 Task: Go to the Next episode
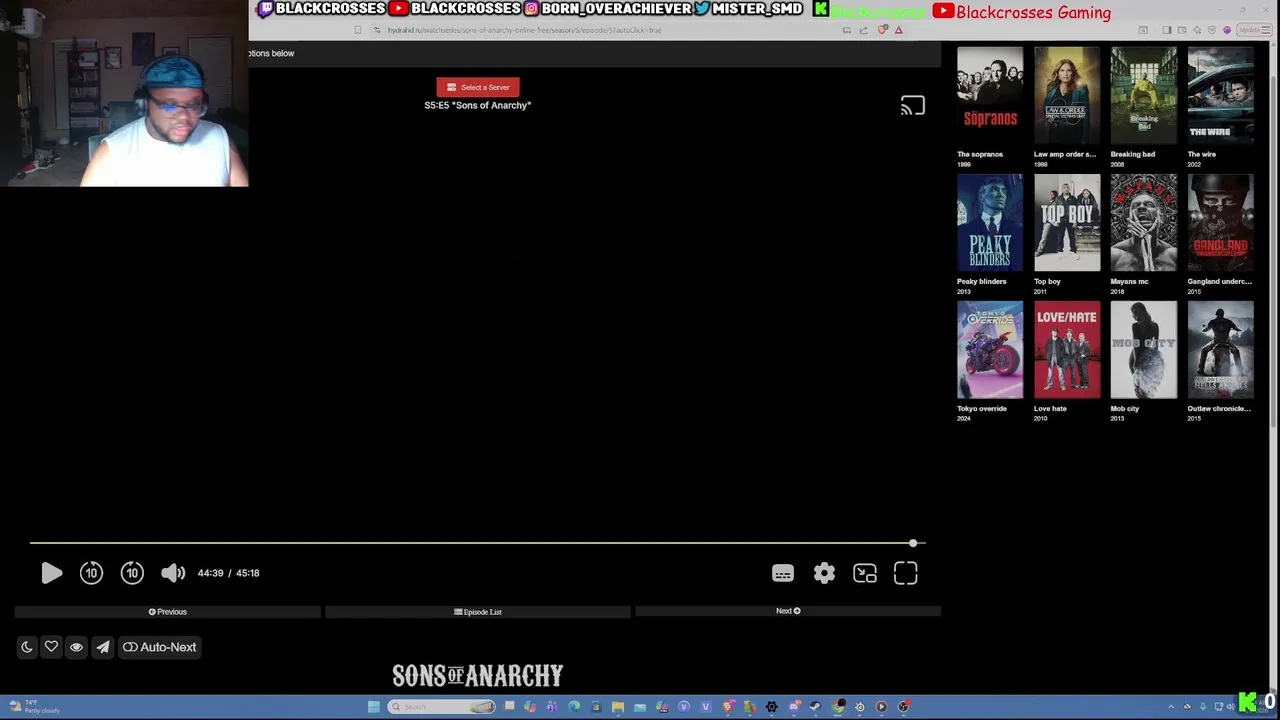coord(788,611)
